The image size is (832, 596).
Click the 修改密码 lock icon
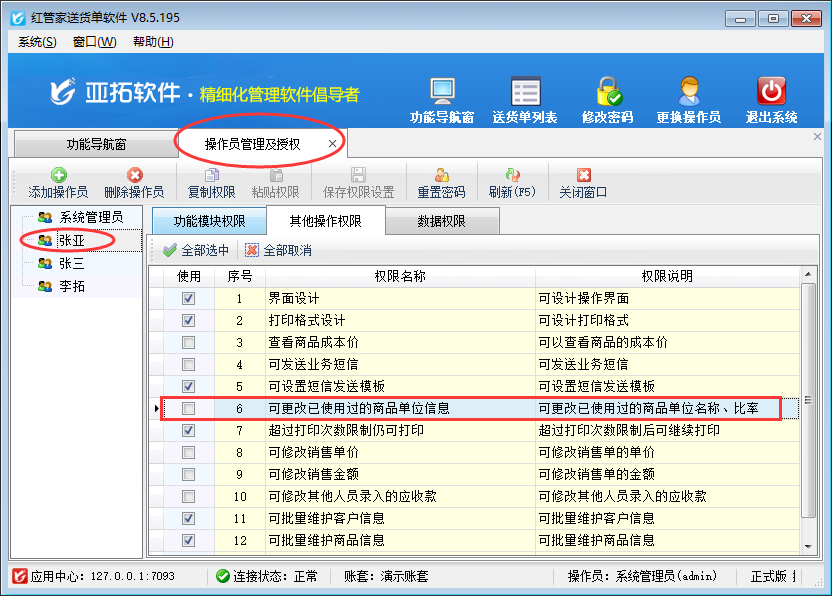click(x=607, y=94)
